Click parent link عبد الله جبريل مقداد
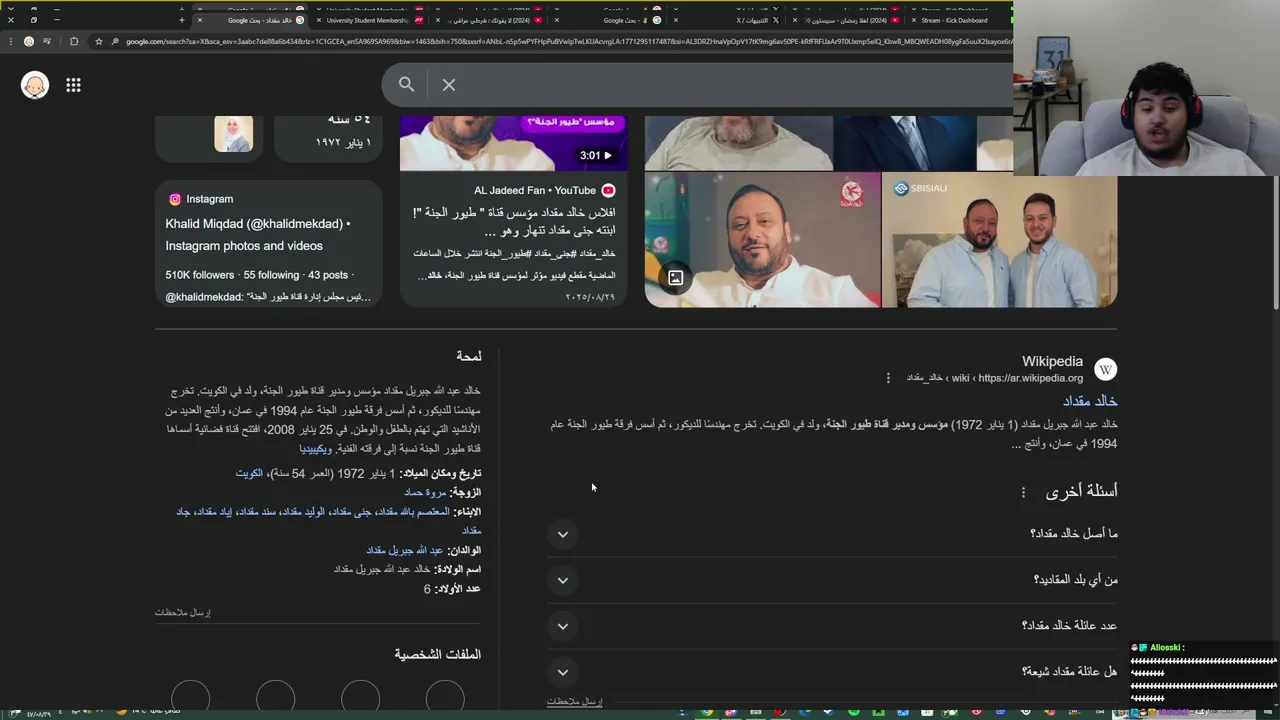The height and width of the screenshot is (720, 1280). pos(404,550)
